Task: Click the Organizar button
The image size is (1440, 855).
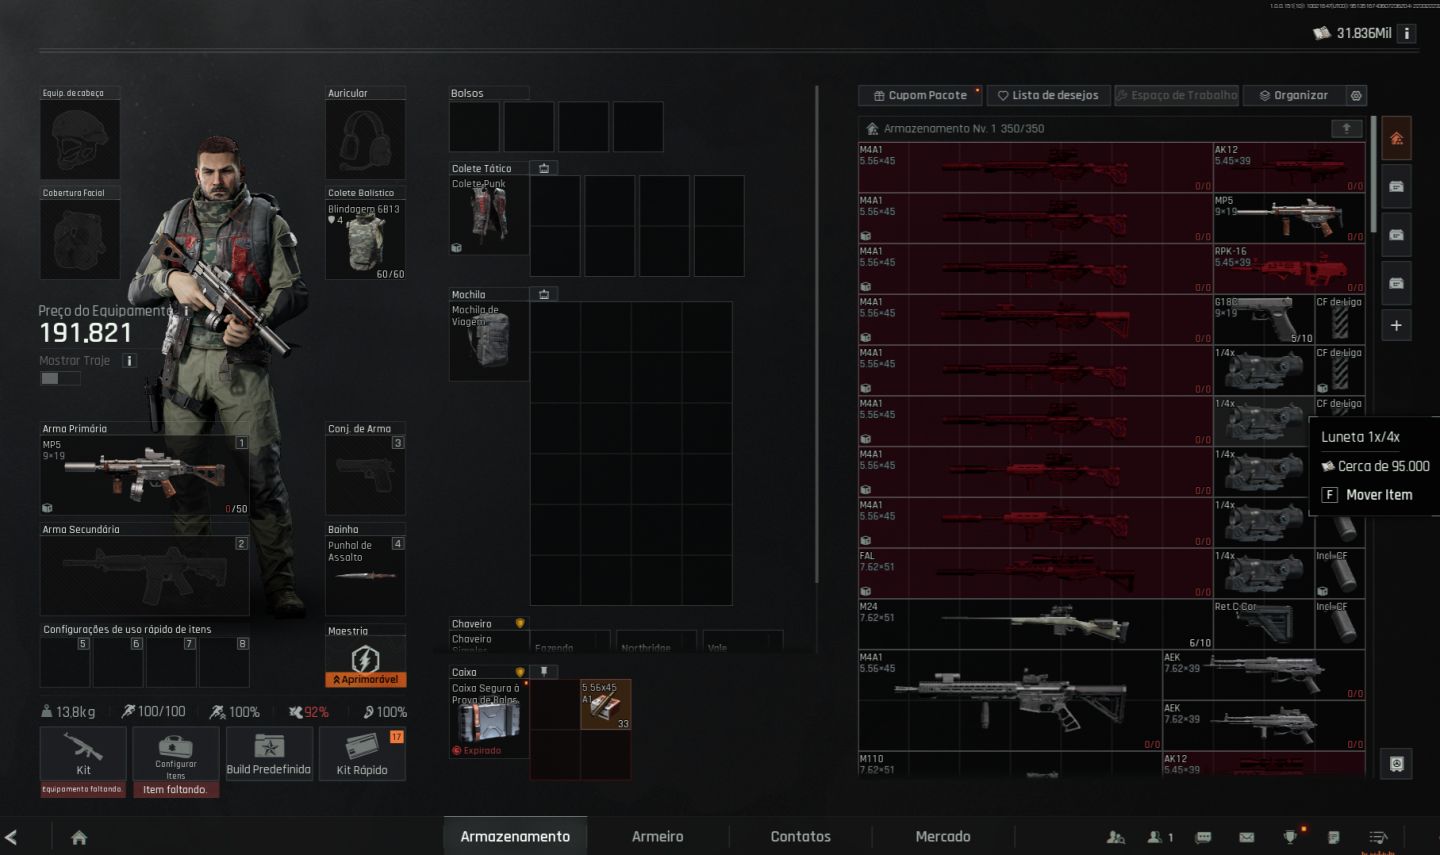Action: coord(1293,95)
